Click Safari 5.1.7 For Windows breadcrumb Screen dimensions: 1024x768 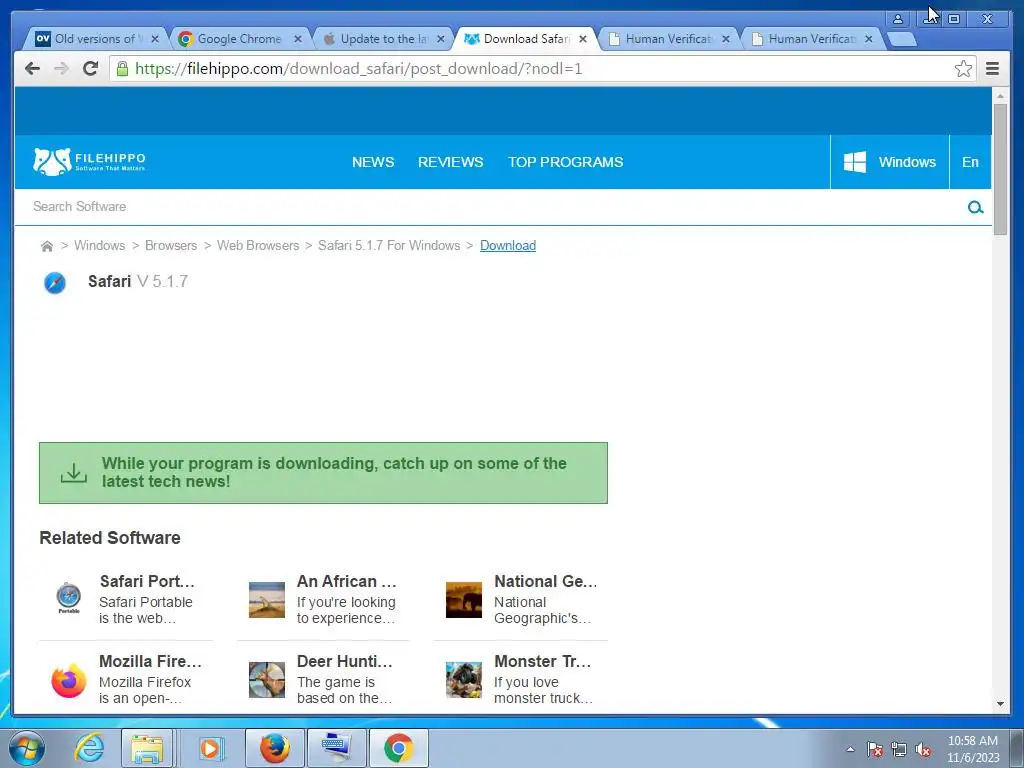click(389, 246)
